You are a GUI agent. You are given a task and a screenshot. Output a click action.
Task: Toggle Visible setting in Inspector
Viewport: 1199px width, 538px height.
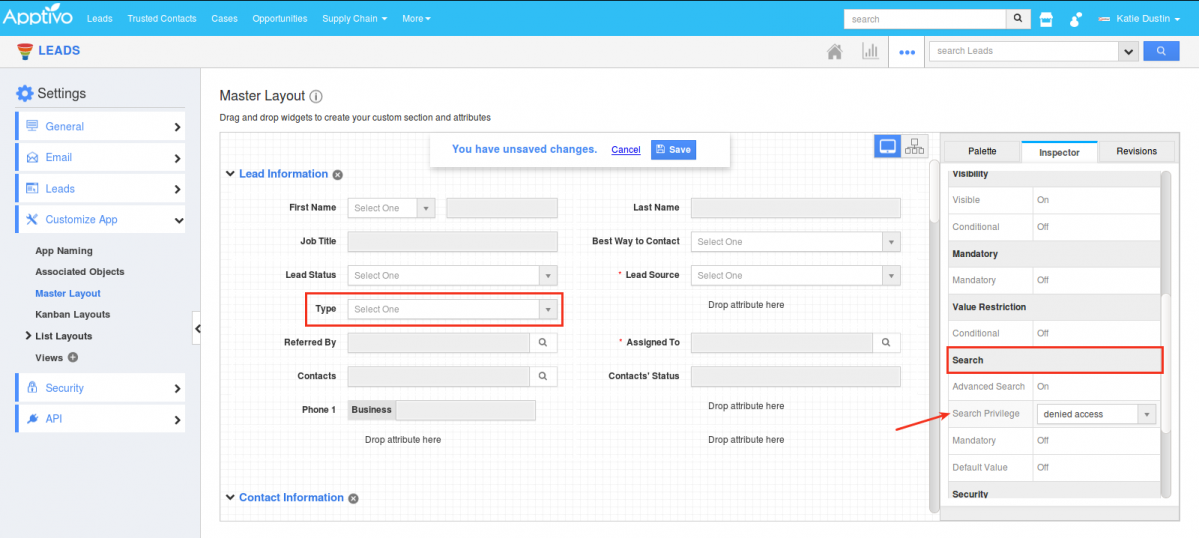[1043, 200]
